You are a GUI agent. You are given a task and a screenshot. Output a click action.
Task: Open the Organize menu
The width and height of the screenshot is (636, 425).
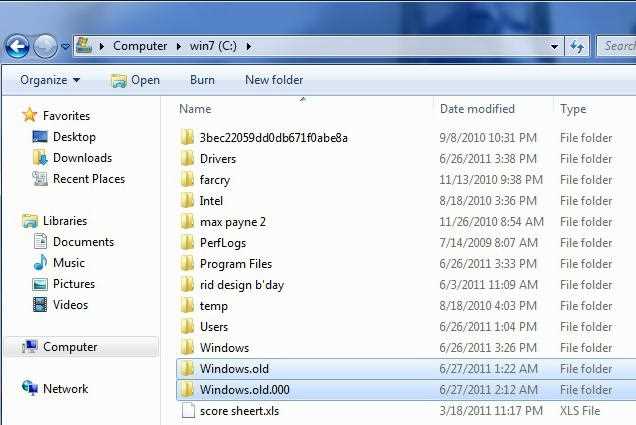pyautogui.click(x=50, y=80)
